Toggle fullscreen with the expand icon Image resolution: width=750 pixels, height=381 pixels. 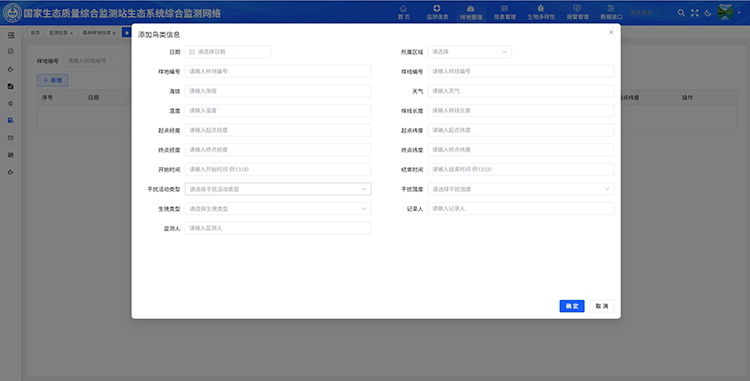coord(695,13)
